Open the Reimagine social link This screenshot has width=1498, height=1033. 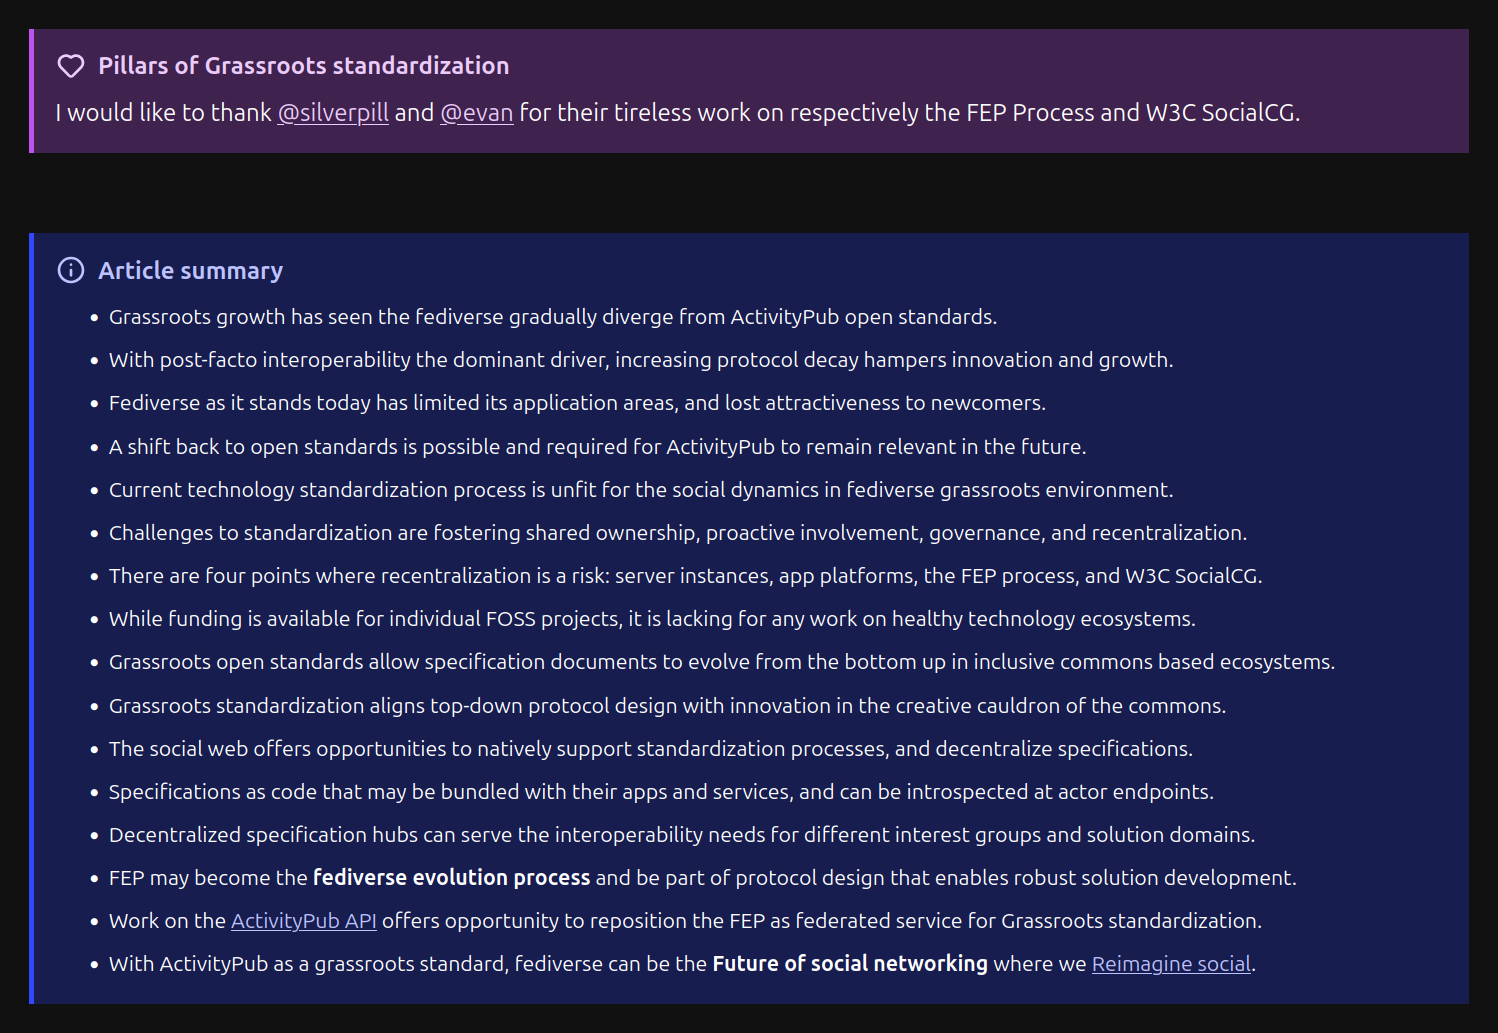pos(1170,964)
